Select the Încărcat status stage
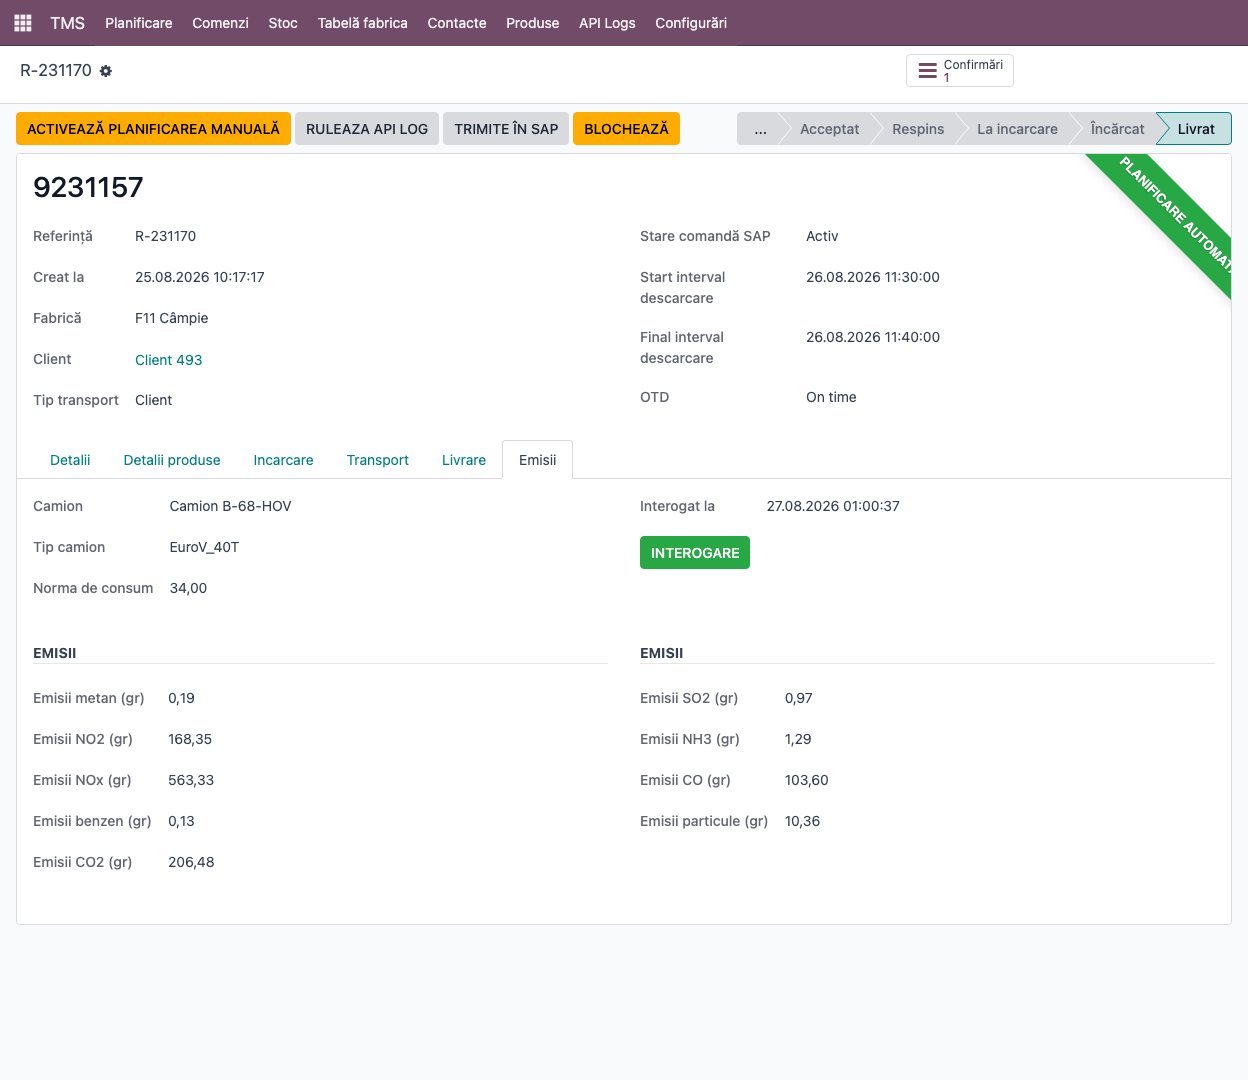1248x1080 pixels. pos(1117,129)
